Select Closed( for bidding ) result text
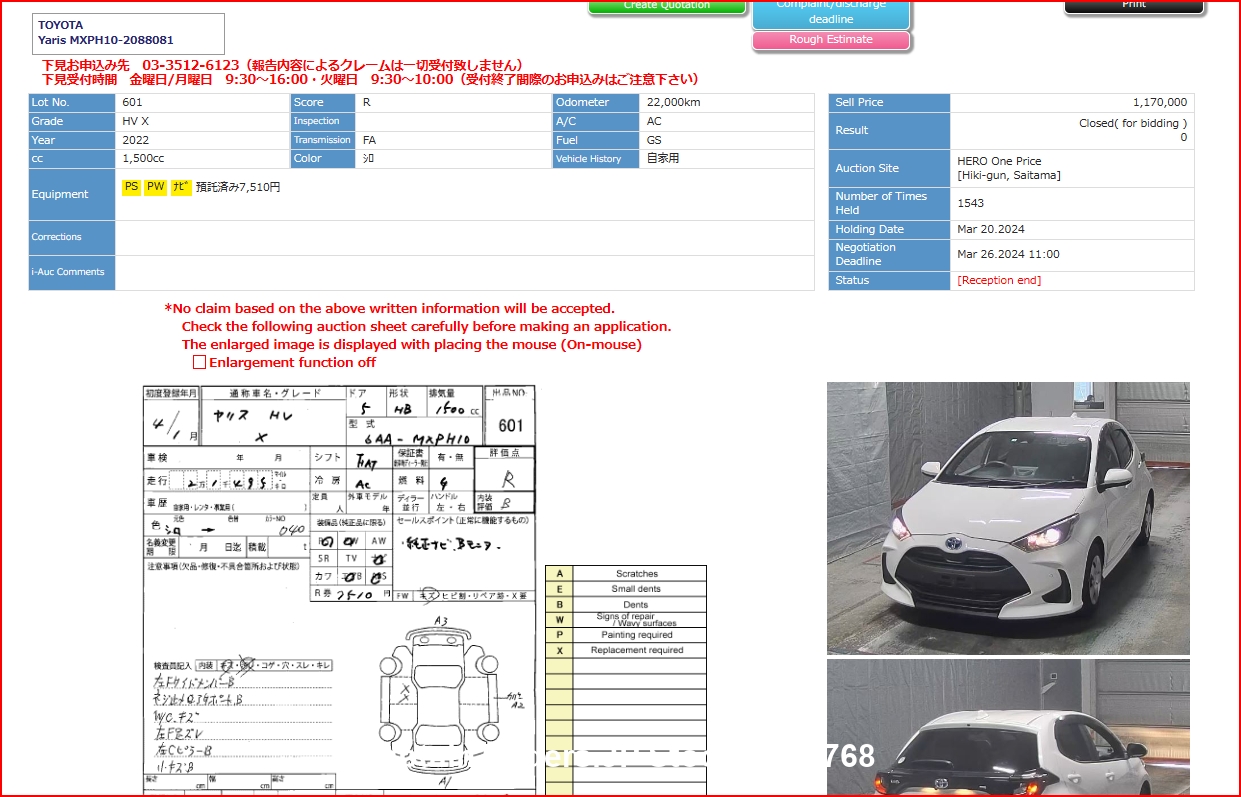1241x797 pixels. click(x=1133, y=124)
